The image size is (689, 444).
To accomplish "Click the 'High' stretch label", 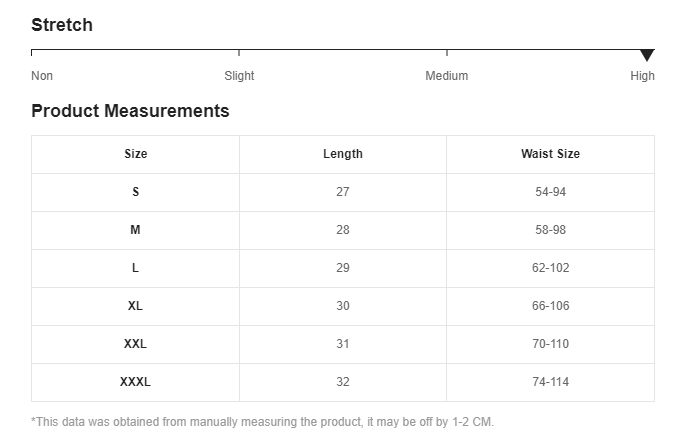I will coord(642,76).
